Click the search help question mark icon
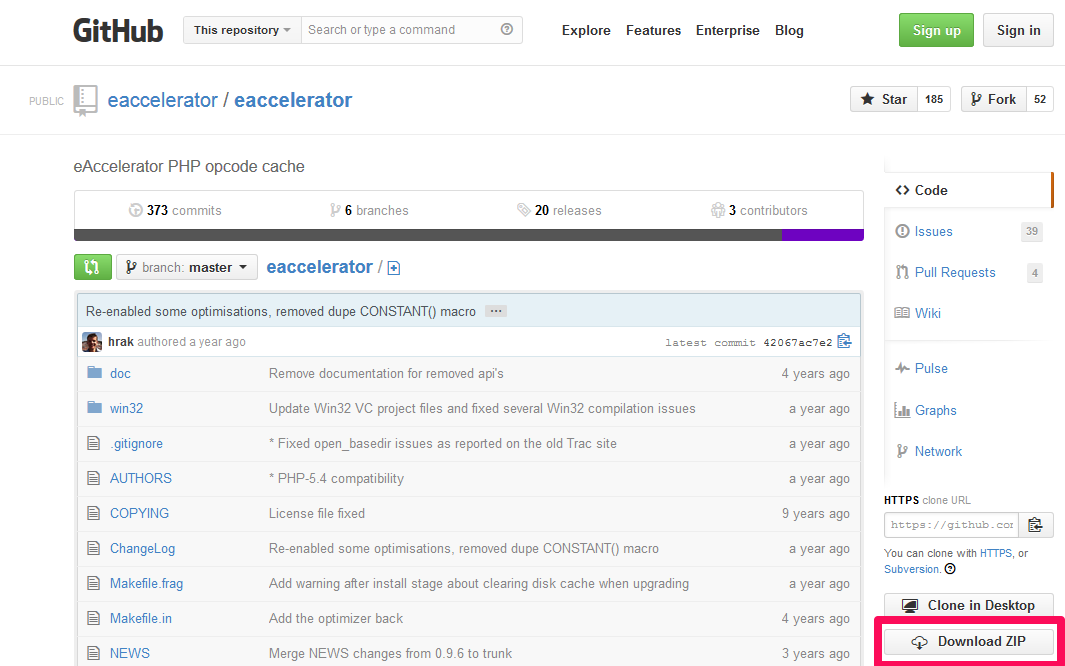The height and width of the screenshot is (666, 1065). [507, 29]
